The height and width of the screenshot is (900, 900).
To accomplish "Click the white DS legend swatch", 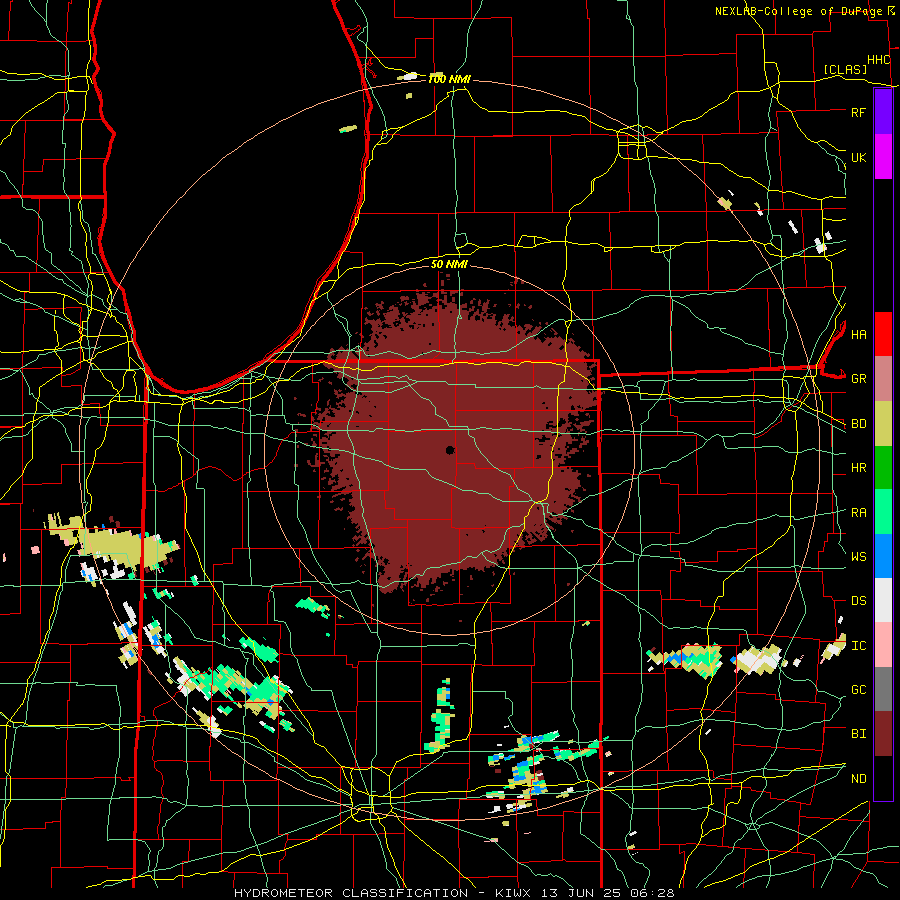I will pyautogui.click(x=883, y=600).
